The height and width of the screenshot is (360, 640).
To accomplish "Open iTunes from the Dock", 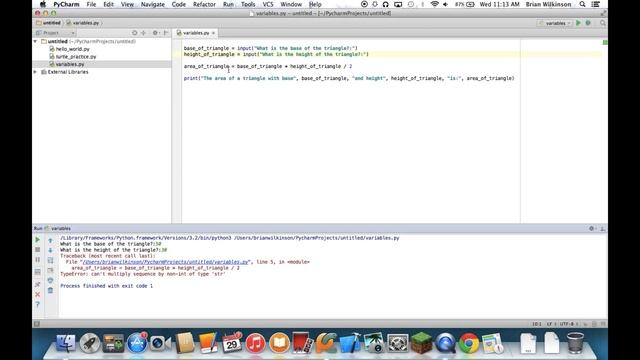I will click(x=256, y=343).
